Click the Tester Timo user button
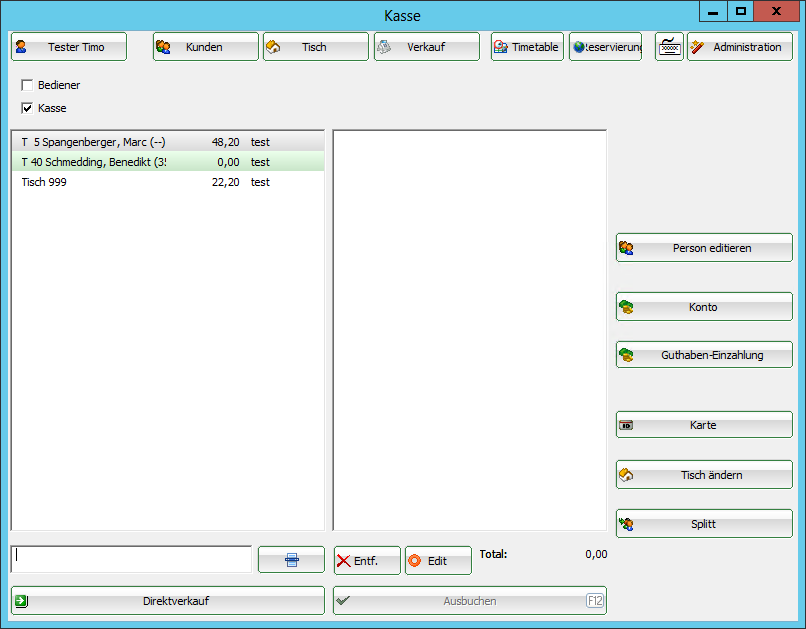The height and width of the screenshot is (629, 806). click(69, 47)
